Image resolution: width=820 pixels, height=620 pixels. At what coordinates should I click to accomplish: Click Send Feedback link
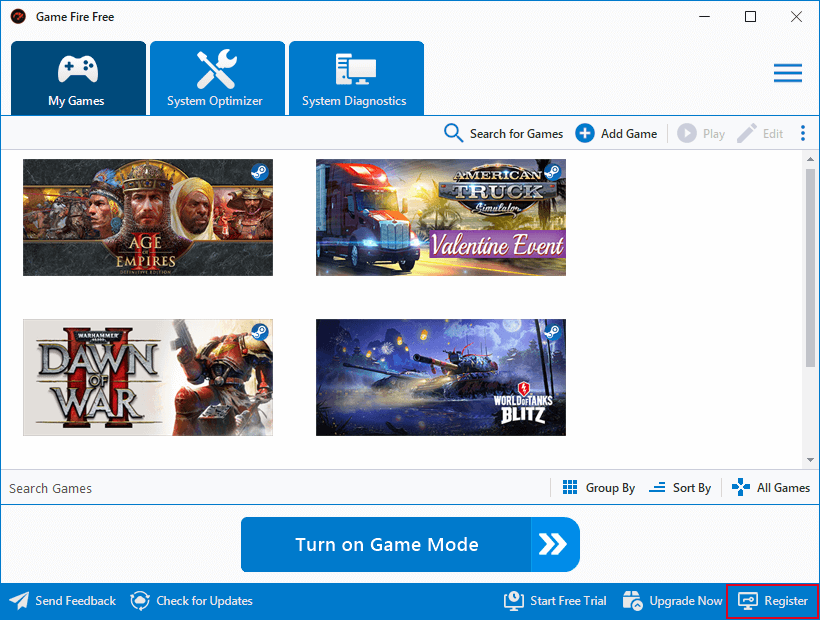click(63, 601)
